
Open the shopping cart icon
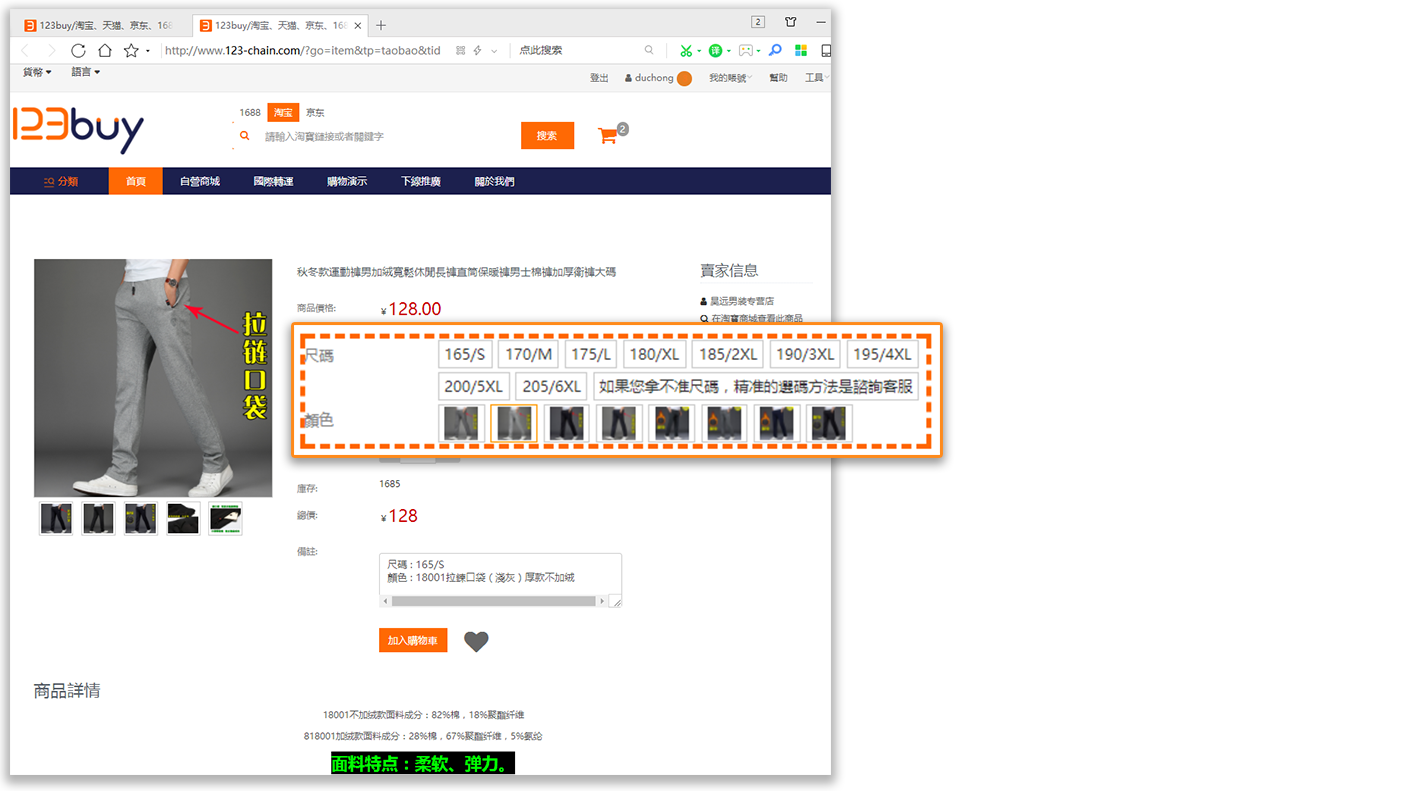607,136
